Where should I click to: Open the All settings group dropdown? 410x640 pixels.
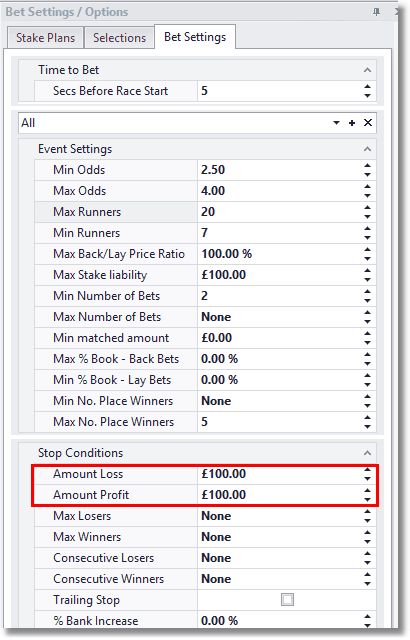click(x=336, y=123)
